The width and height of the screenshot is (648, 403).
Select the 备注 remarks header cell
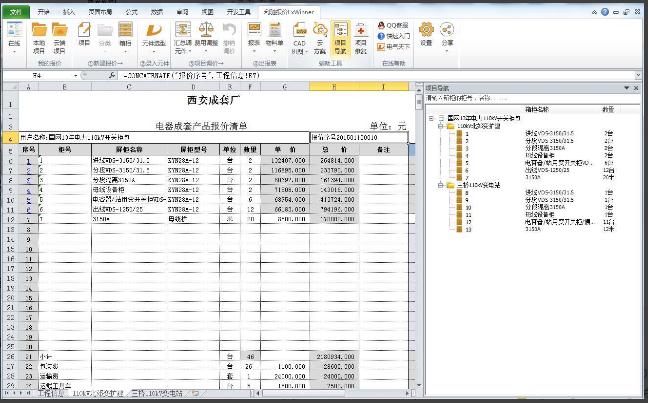pos(383,150)
